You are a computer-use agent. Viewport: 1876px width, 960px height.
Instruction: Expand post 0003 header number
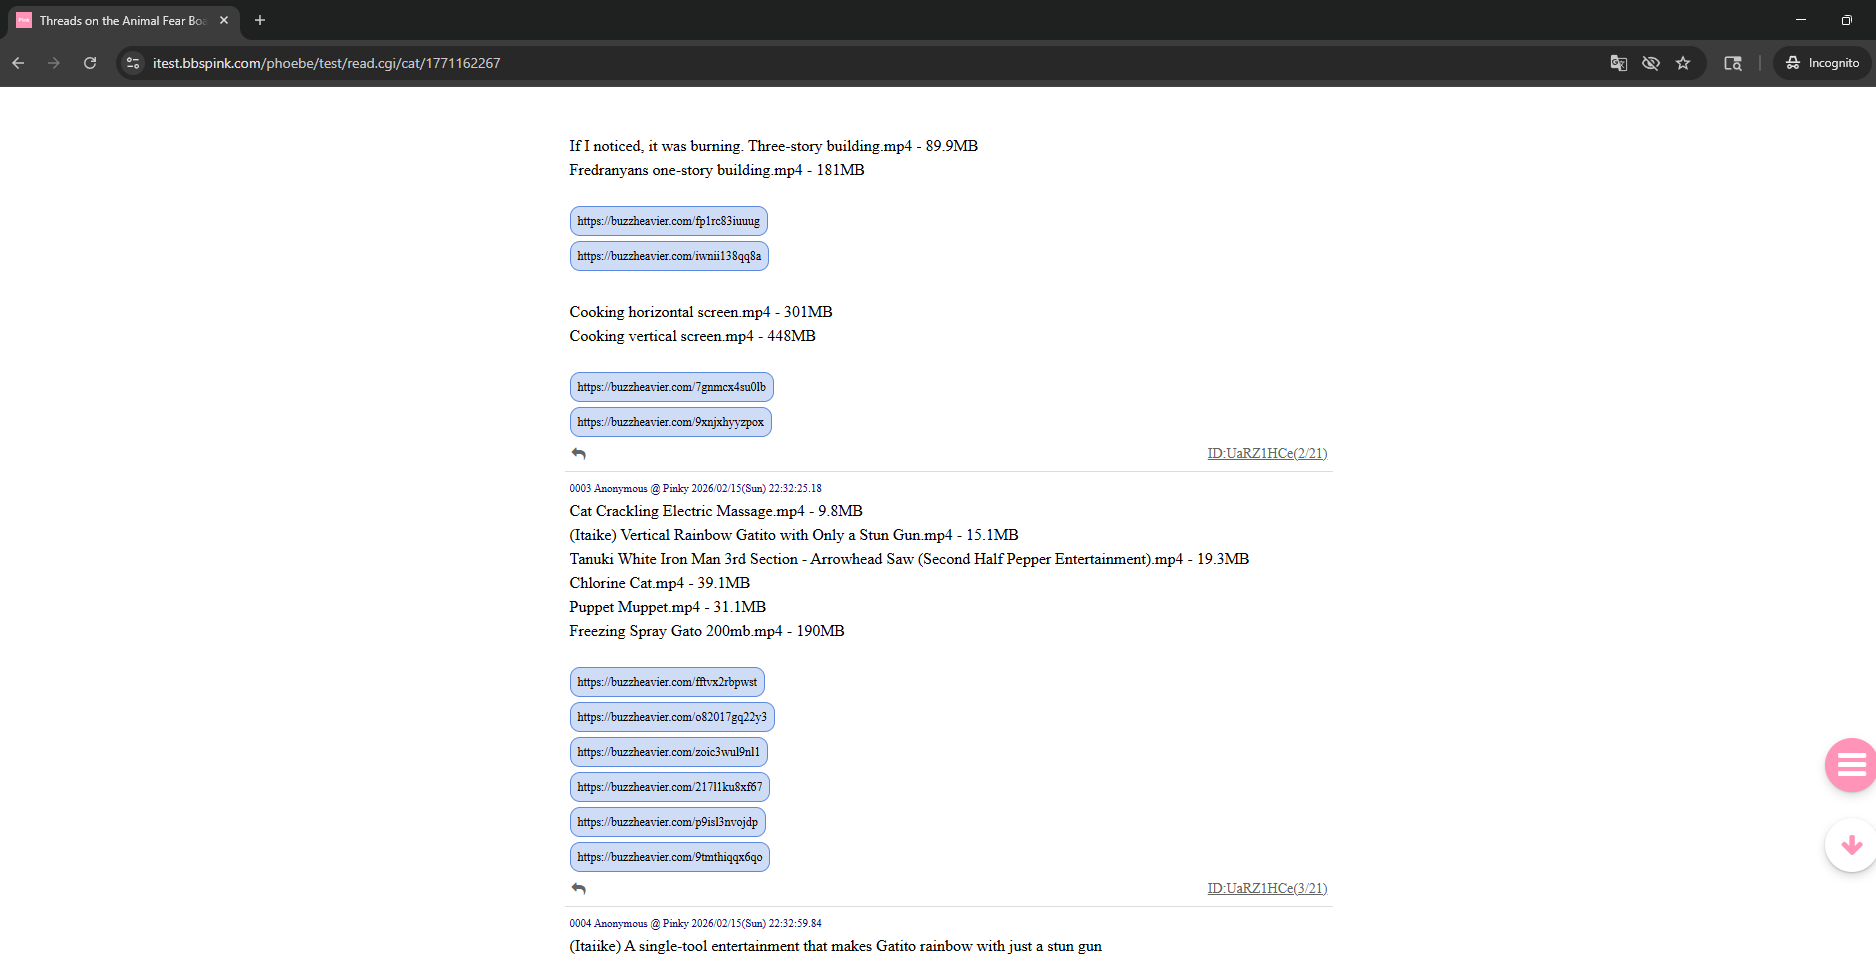(580, 489)
